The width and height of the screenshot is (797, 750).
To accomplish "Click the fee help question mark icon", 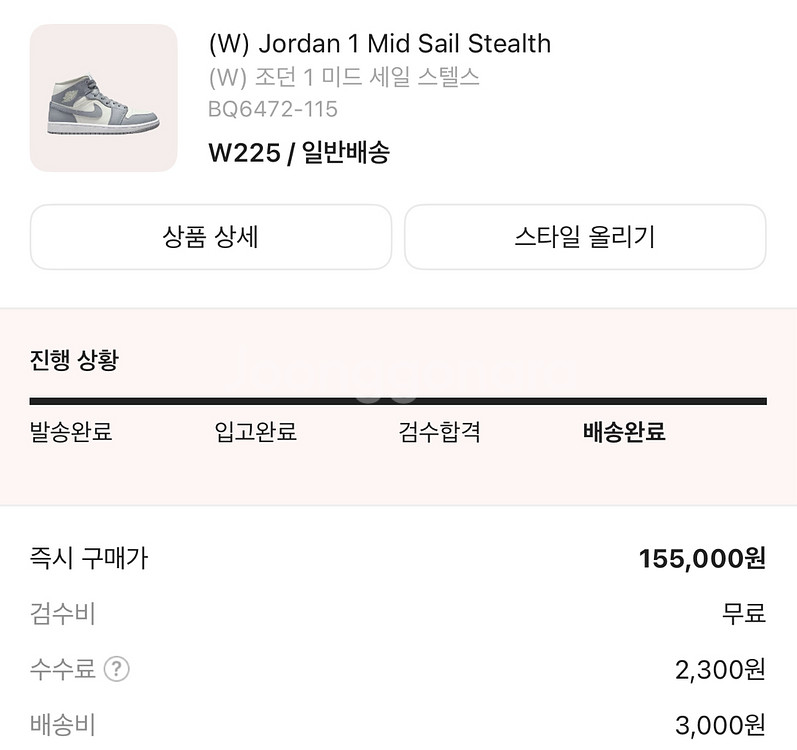I will click(117, 669).
